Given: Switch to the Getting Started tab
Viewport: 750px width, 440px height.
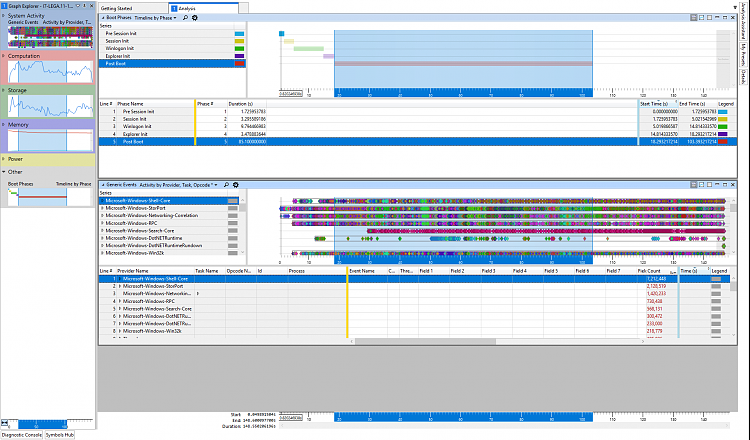Looking at the screenshot, I should click(x=133, y=8).
